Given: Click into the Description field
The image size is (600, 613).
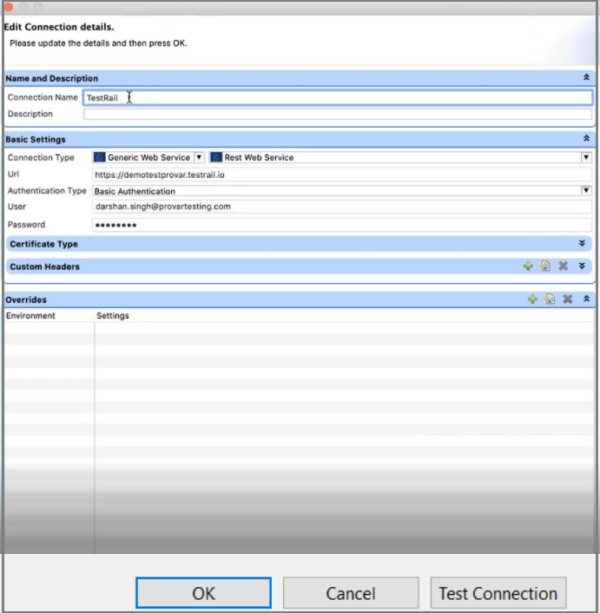Looking at the screenshot, I should (x=338, y=114).
